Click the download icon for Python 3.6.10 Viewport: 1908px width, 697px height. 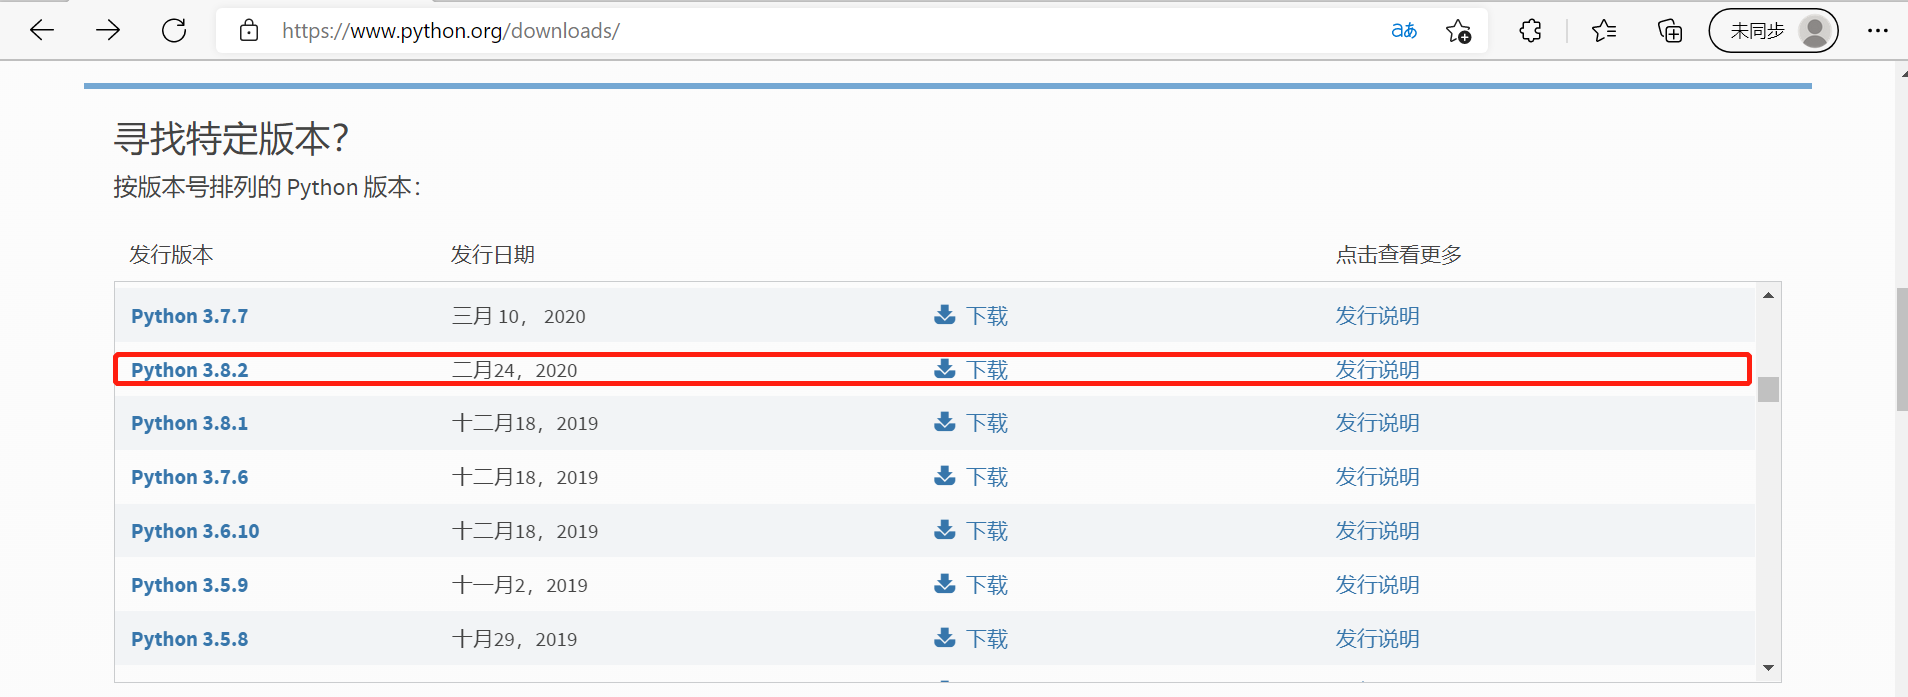945,530
